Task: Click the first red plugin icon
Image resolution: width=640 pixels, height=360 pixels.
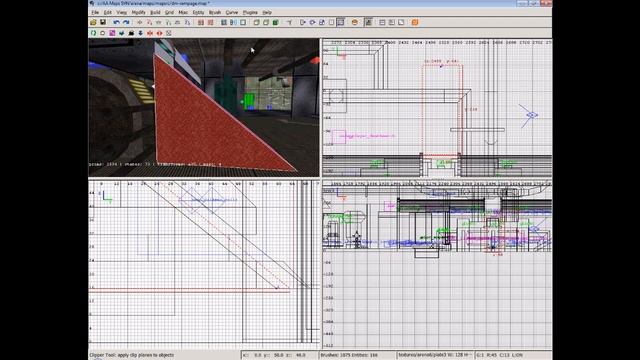Action: (150, 33)
